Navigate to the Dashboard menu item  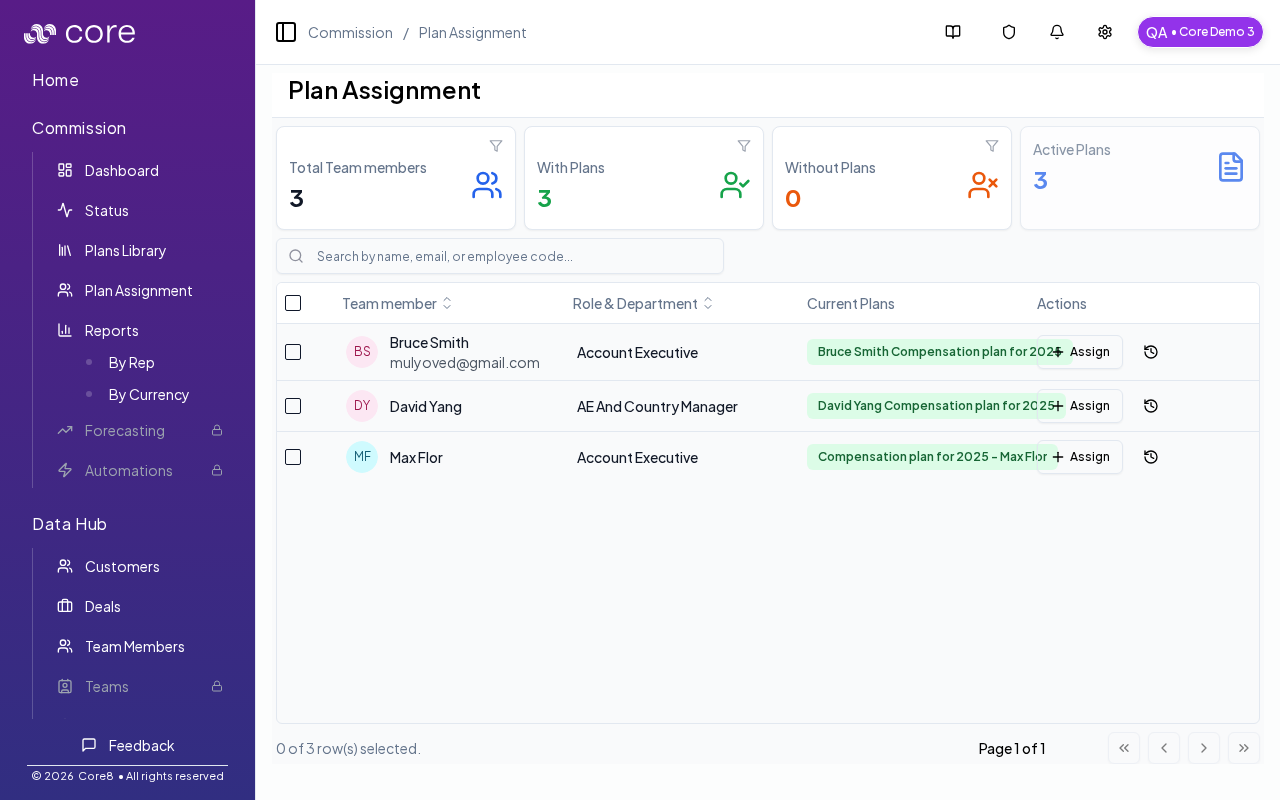(x=122, y=171)
